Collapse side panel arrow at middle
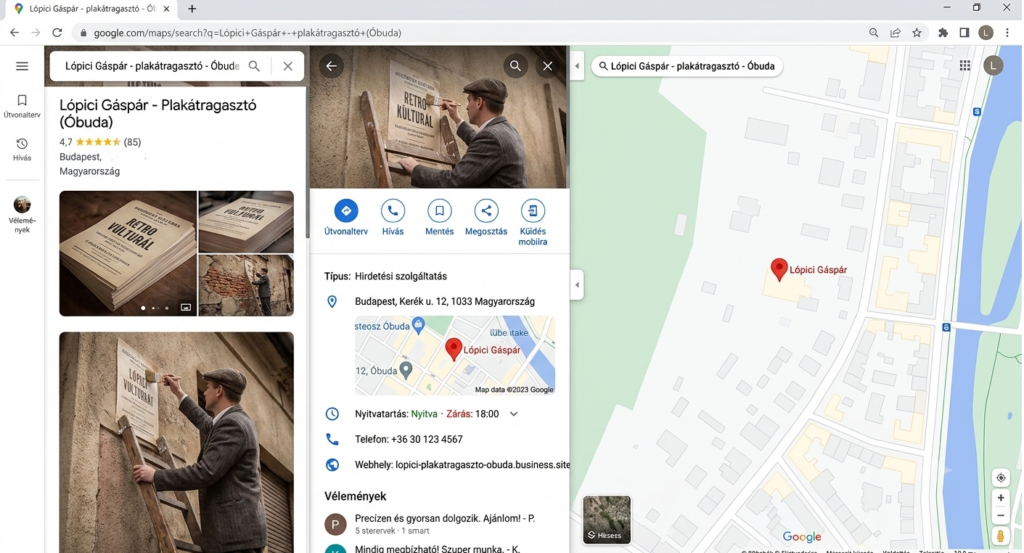 coord(577,285)
